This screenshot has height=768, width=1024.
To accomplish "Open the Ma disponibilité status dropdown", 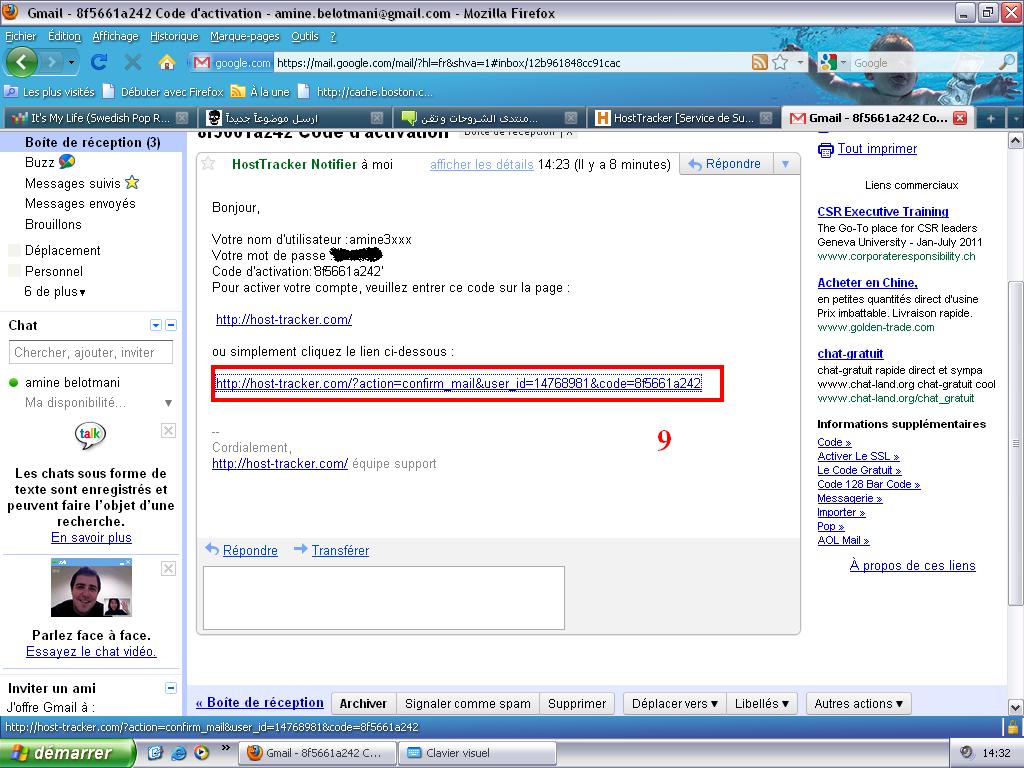I will tap(168, 403).
